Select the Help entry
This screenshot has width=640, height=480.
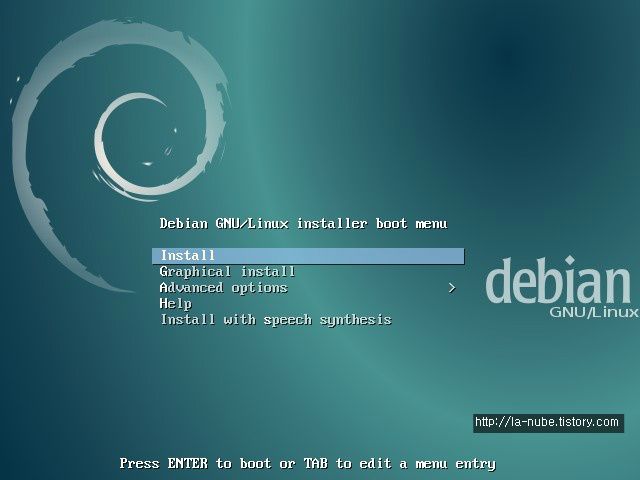click(x=176, y=304)
